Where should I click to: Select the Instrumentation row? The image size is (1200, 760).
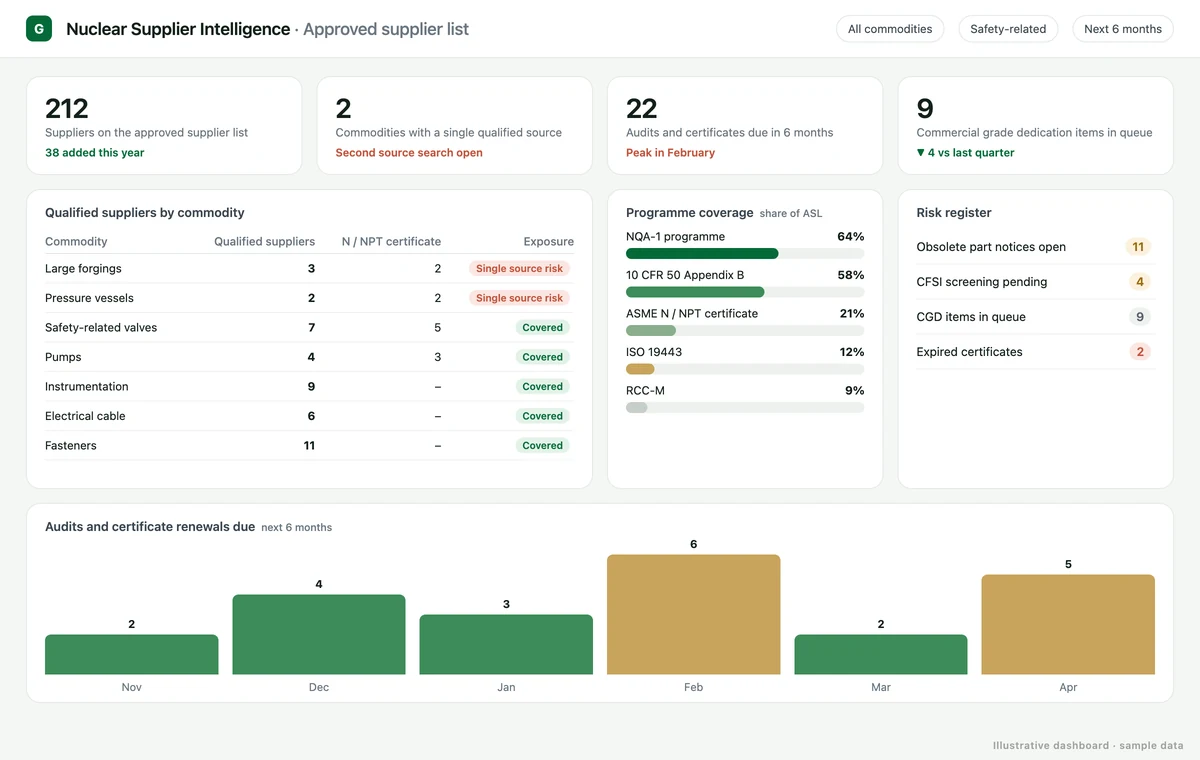point(310,386)
